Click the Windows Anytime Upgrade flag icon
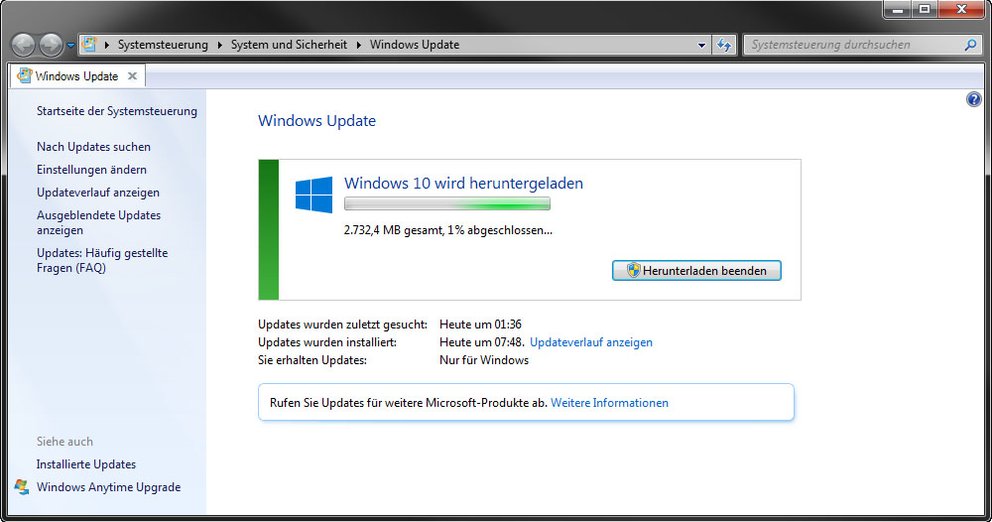Image resolution: width=992 pixels, height=522 pixels. click(x=22, y=487)
